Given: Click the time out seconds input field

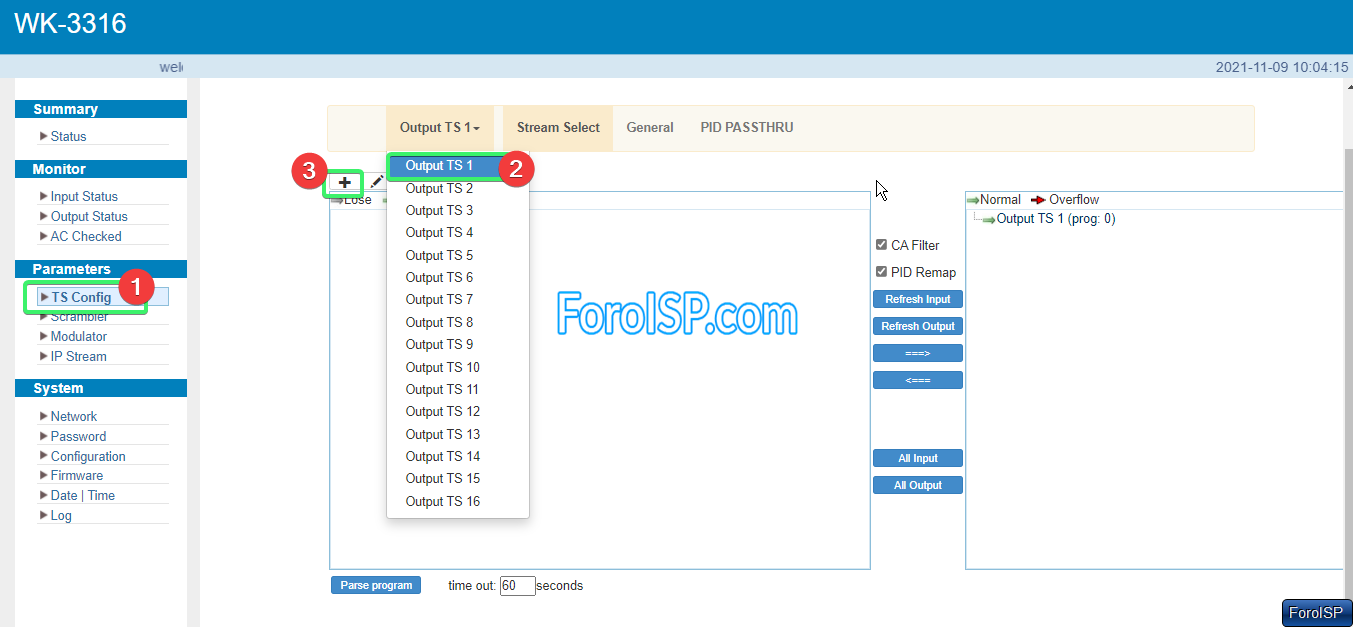Looking at the screenshot, I should coord(517,586).
